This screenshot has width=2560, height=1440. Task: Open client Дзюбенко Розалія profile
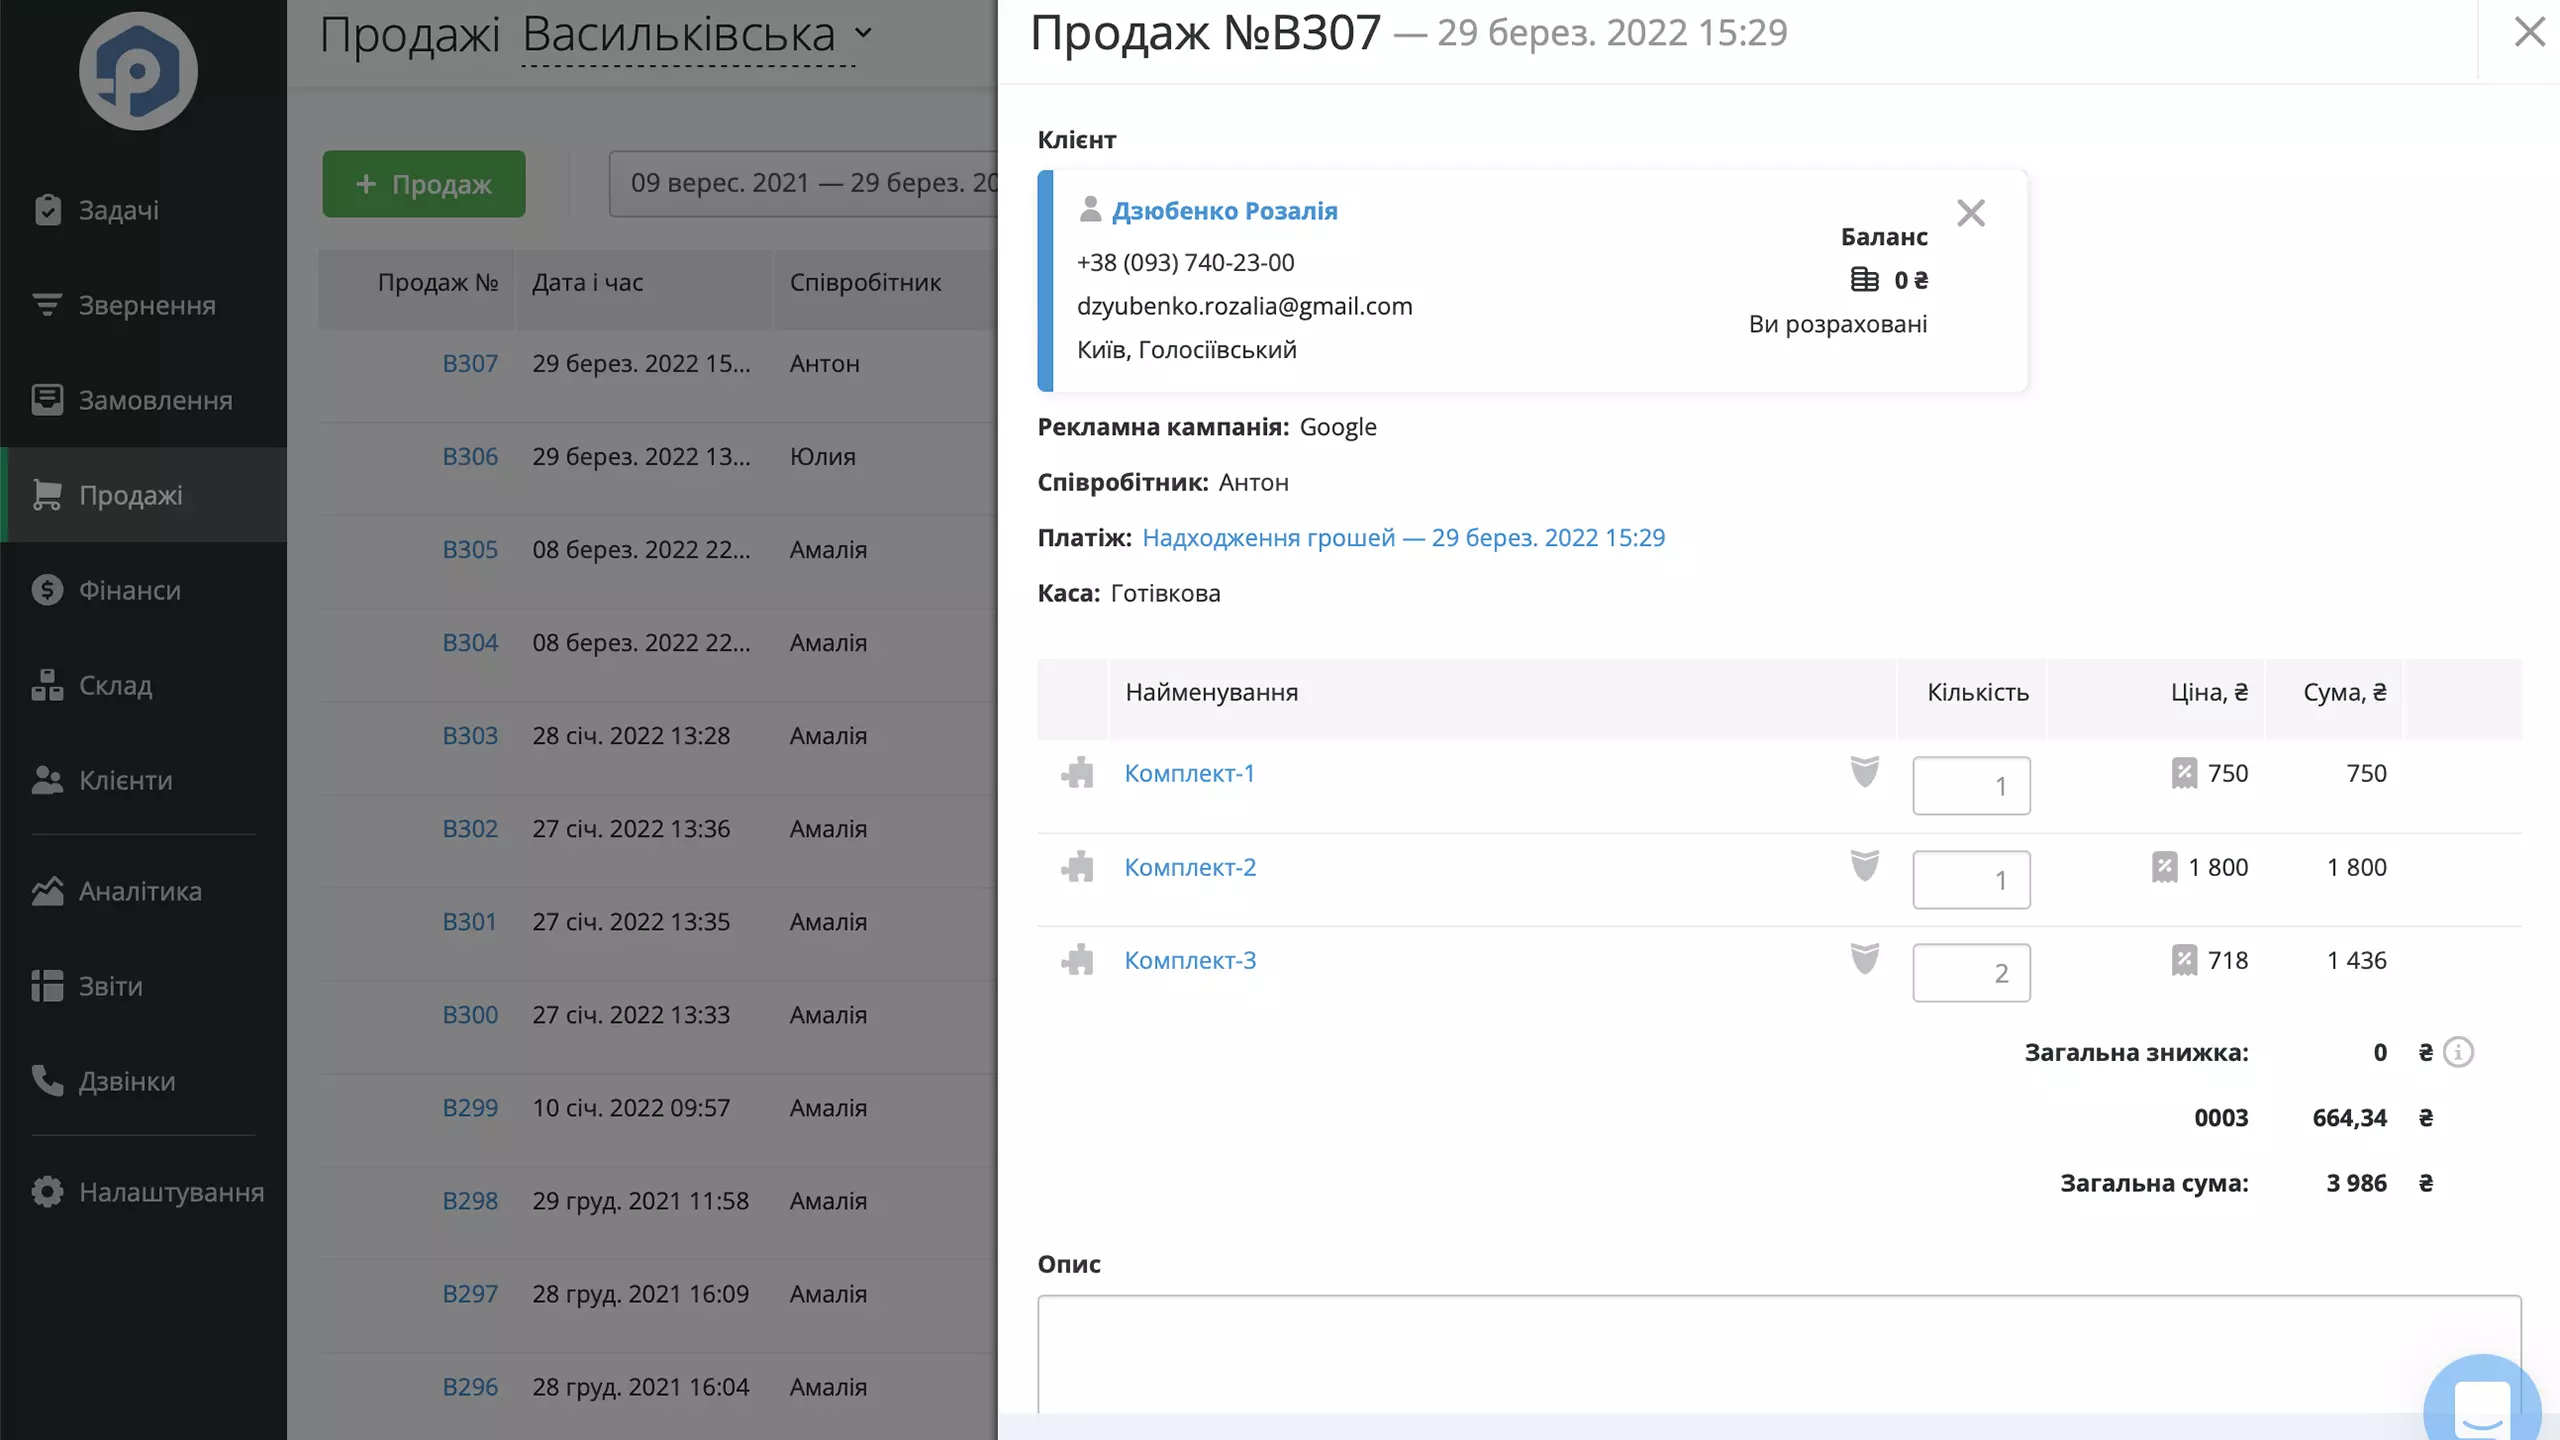[x=1224, y=210]
